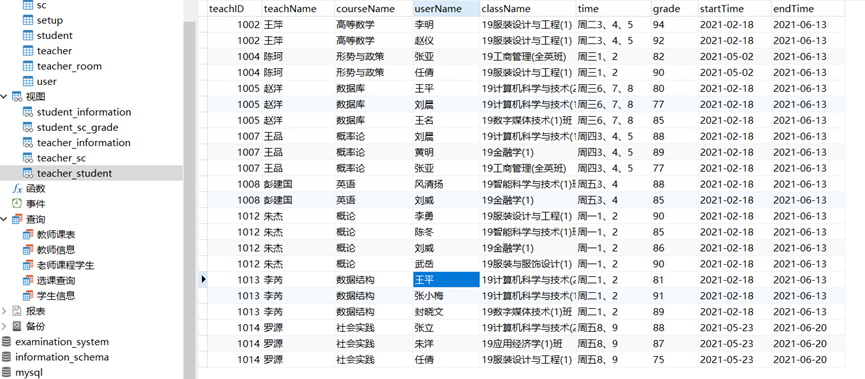Select the userName cell 风清扬
Image resolution: width=865 pixels, height=379 pixels.
tap(446, 184)
